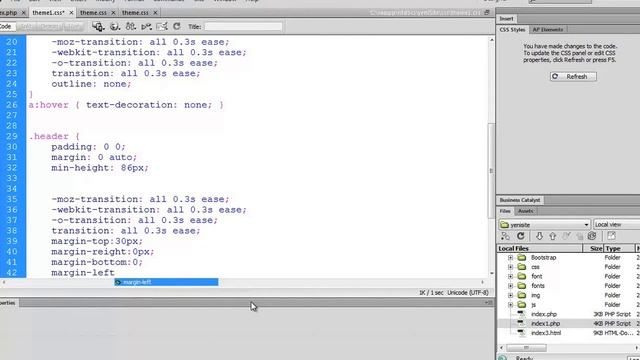The height and width of the screenshot is (360, 640).
Task: Click line number 29 in gutter
Action: coord(11,136)
